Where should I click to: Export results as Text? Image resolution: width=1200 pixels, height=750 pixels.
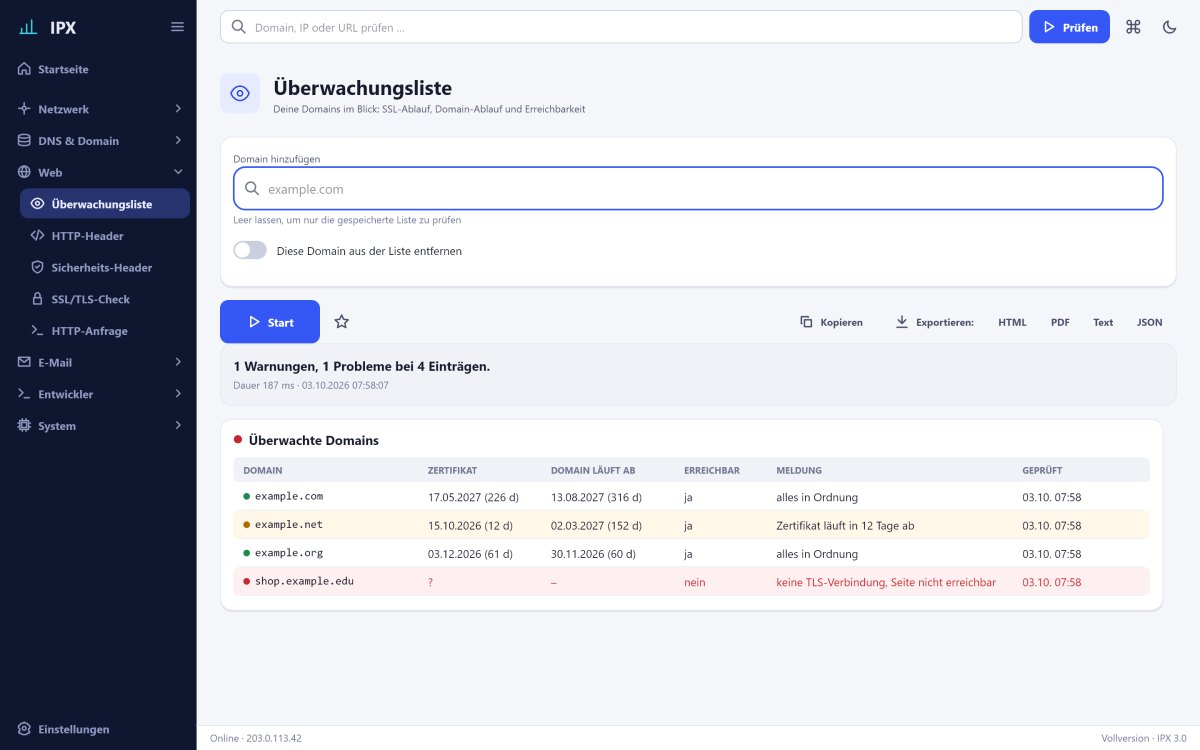[1103, 322]
